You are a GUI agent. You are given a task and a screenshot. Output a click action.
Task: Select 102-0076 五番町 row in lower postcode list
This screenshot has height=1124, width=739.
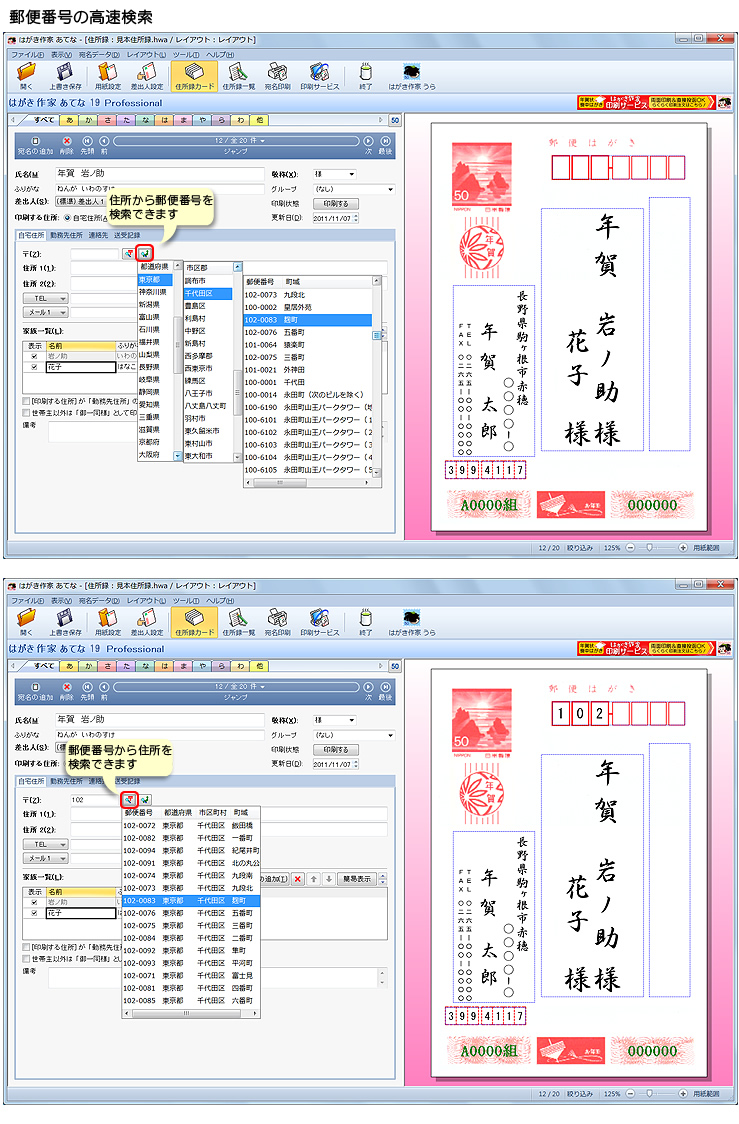[x=190, y=913]
